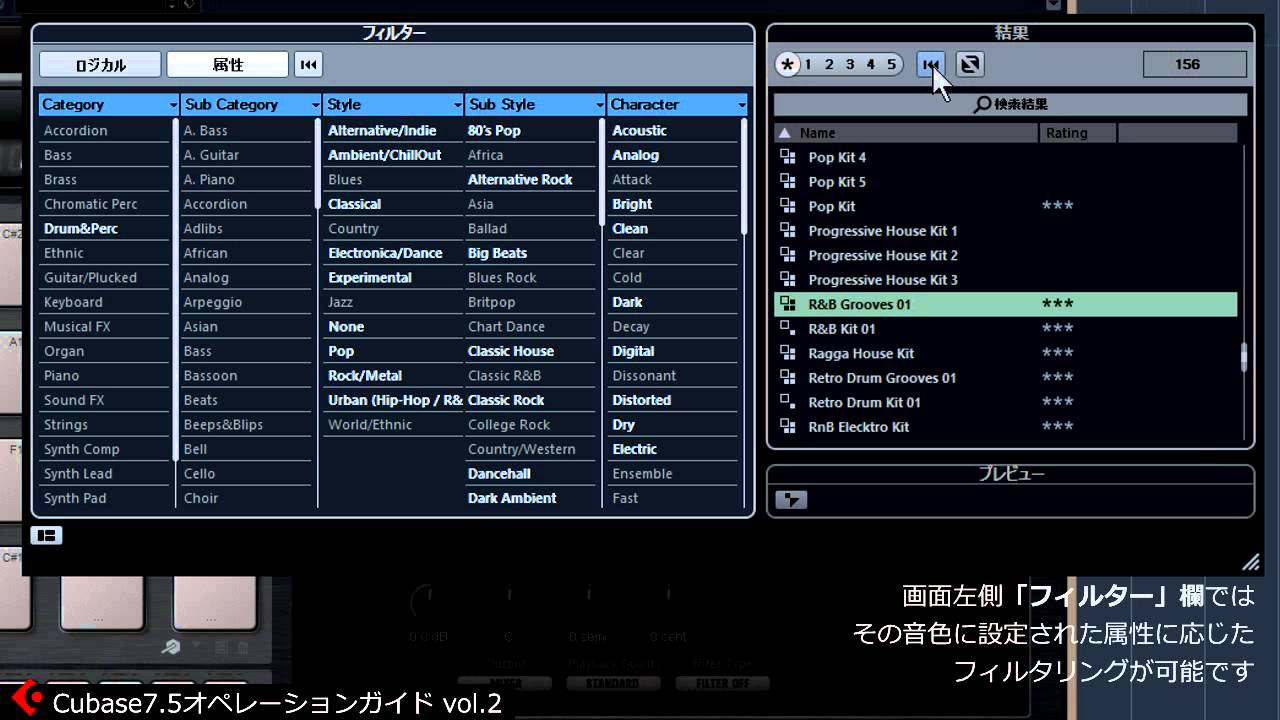Viewport: 1280px width, 720px height.
Task: Set rating filter to 5
Action: point(891,65)
